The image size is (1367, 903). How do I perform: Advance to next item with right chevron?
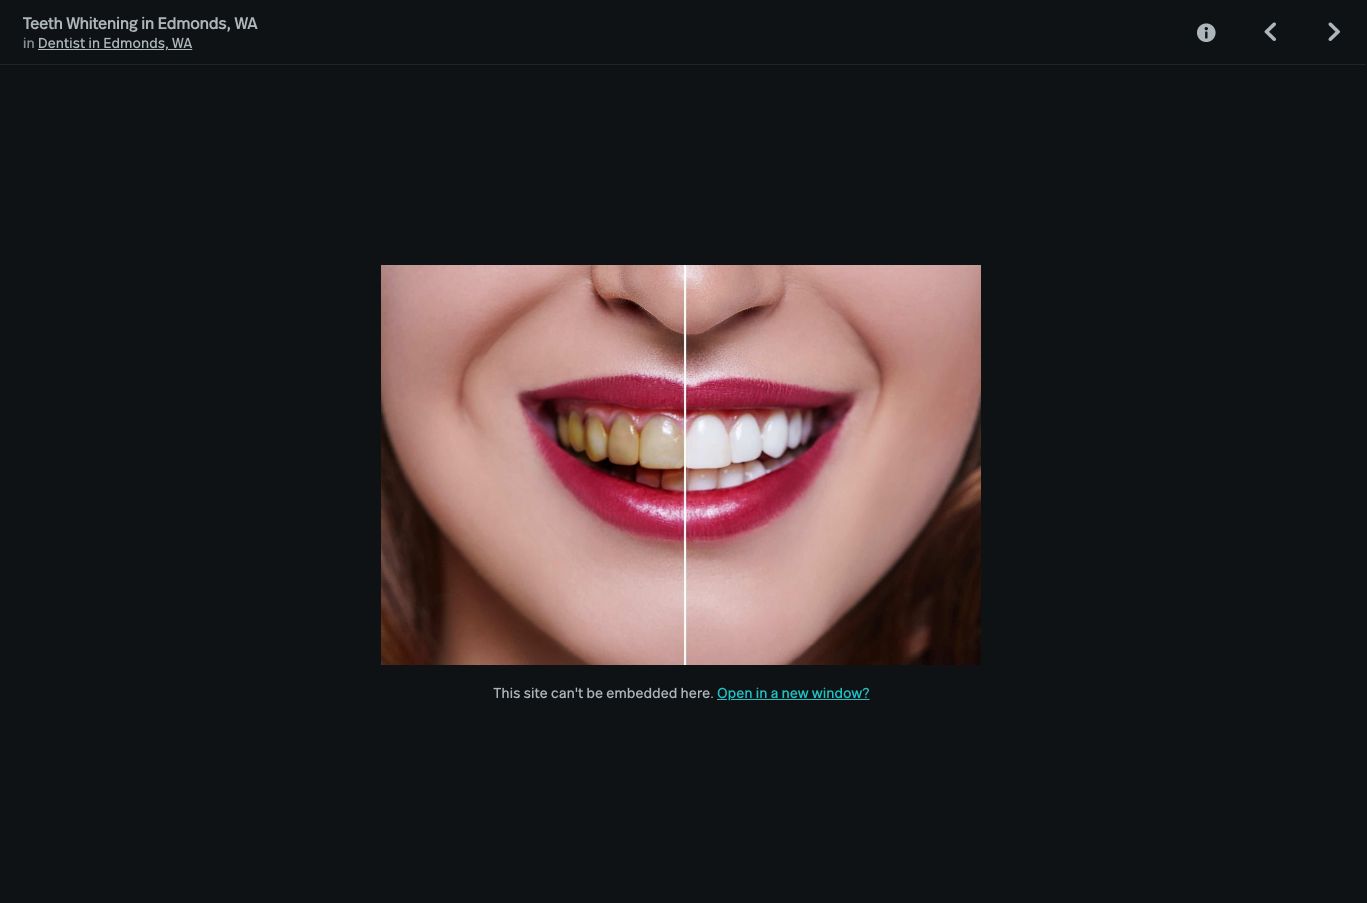tap(1333, 33)
